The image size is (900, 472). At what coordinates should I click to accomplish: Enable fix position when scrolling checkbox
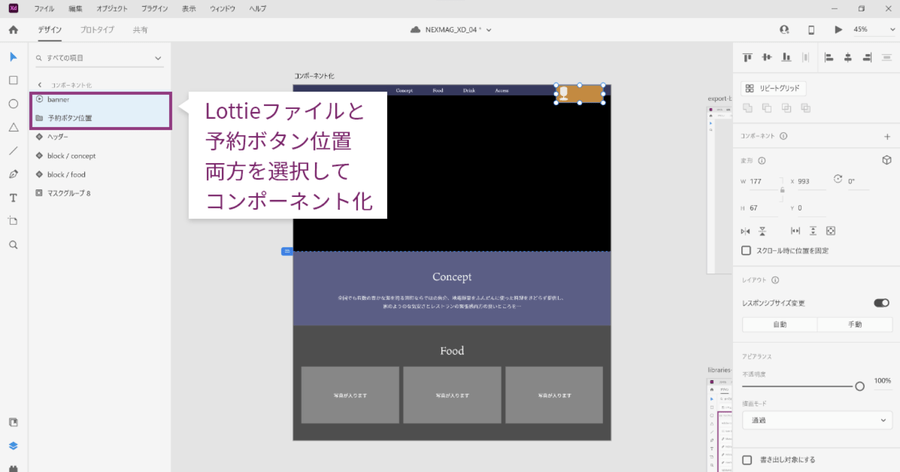pyautogui.click(x=746, y=250)
